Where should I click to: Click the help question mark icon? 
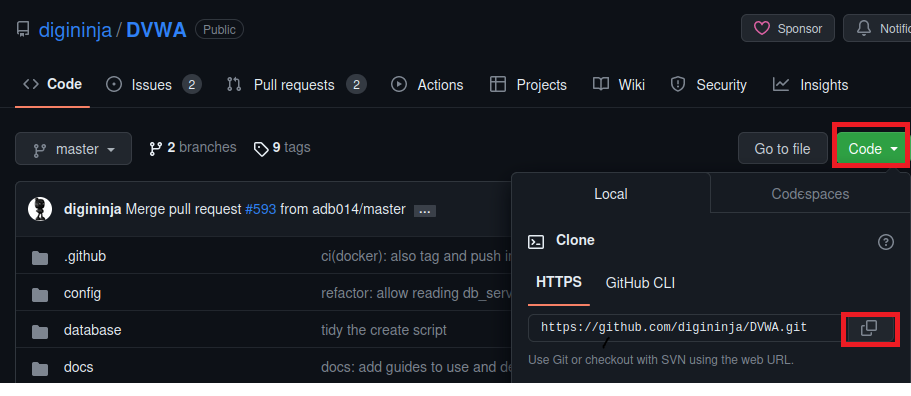tap(885, 242)
